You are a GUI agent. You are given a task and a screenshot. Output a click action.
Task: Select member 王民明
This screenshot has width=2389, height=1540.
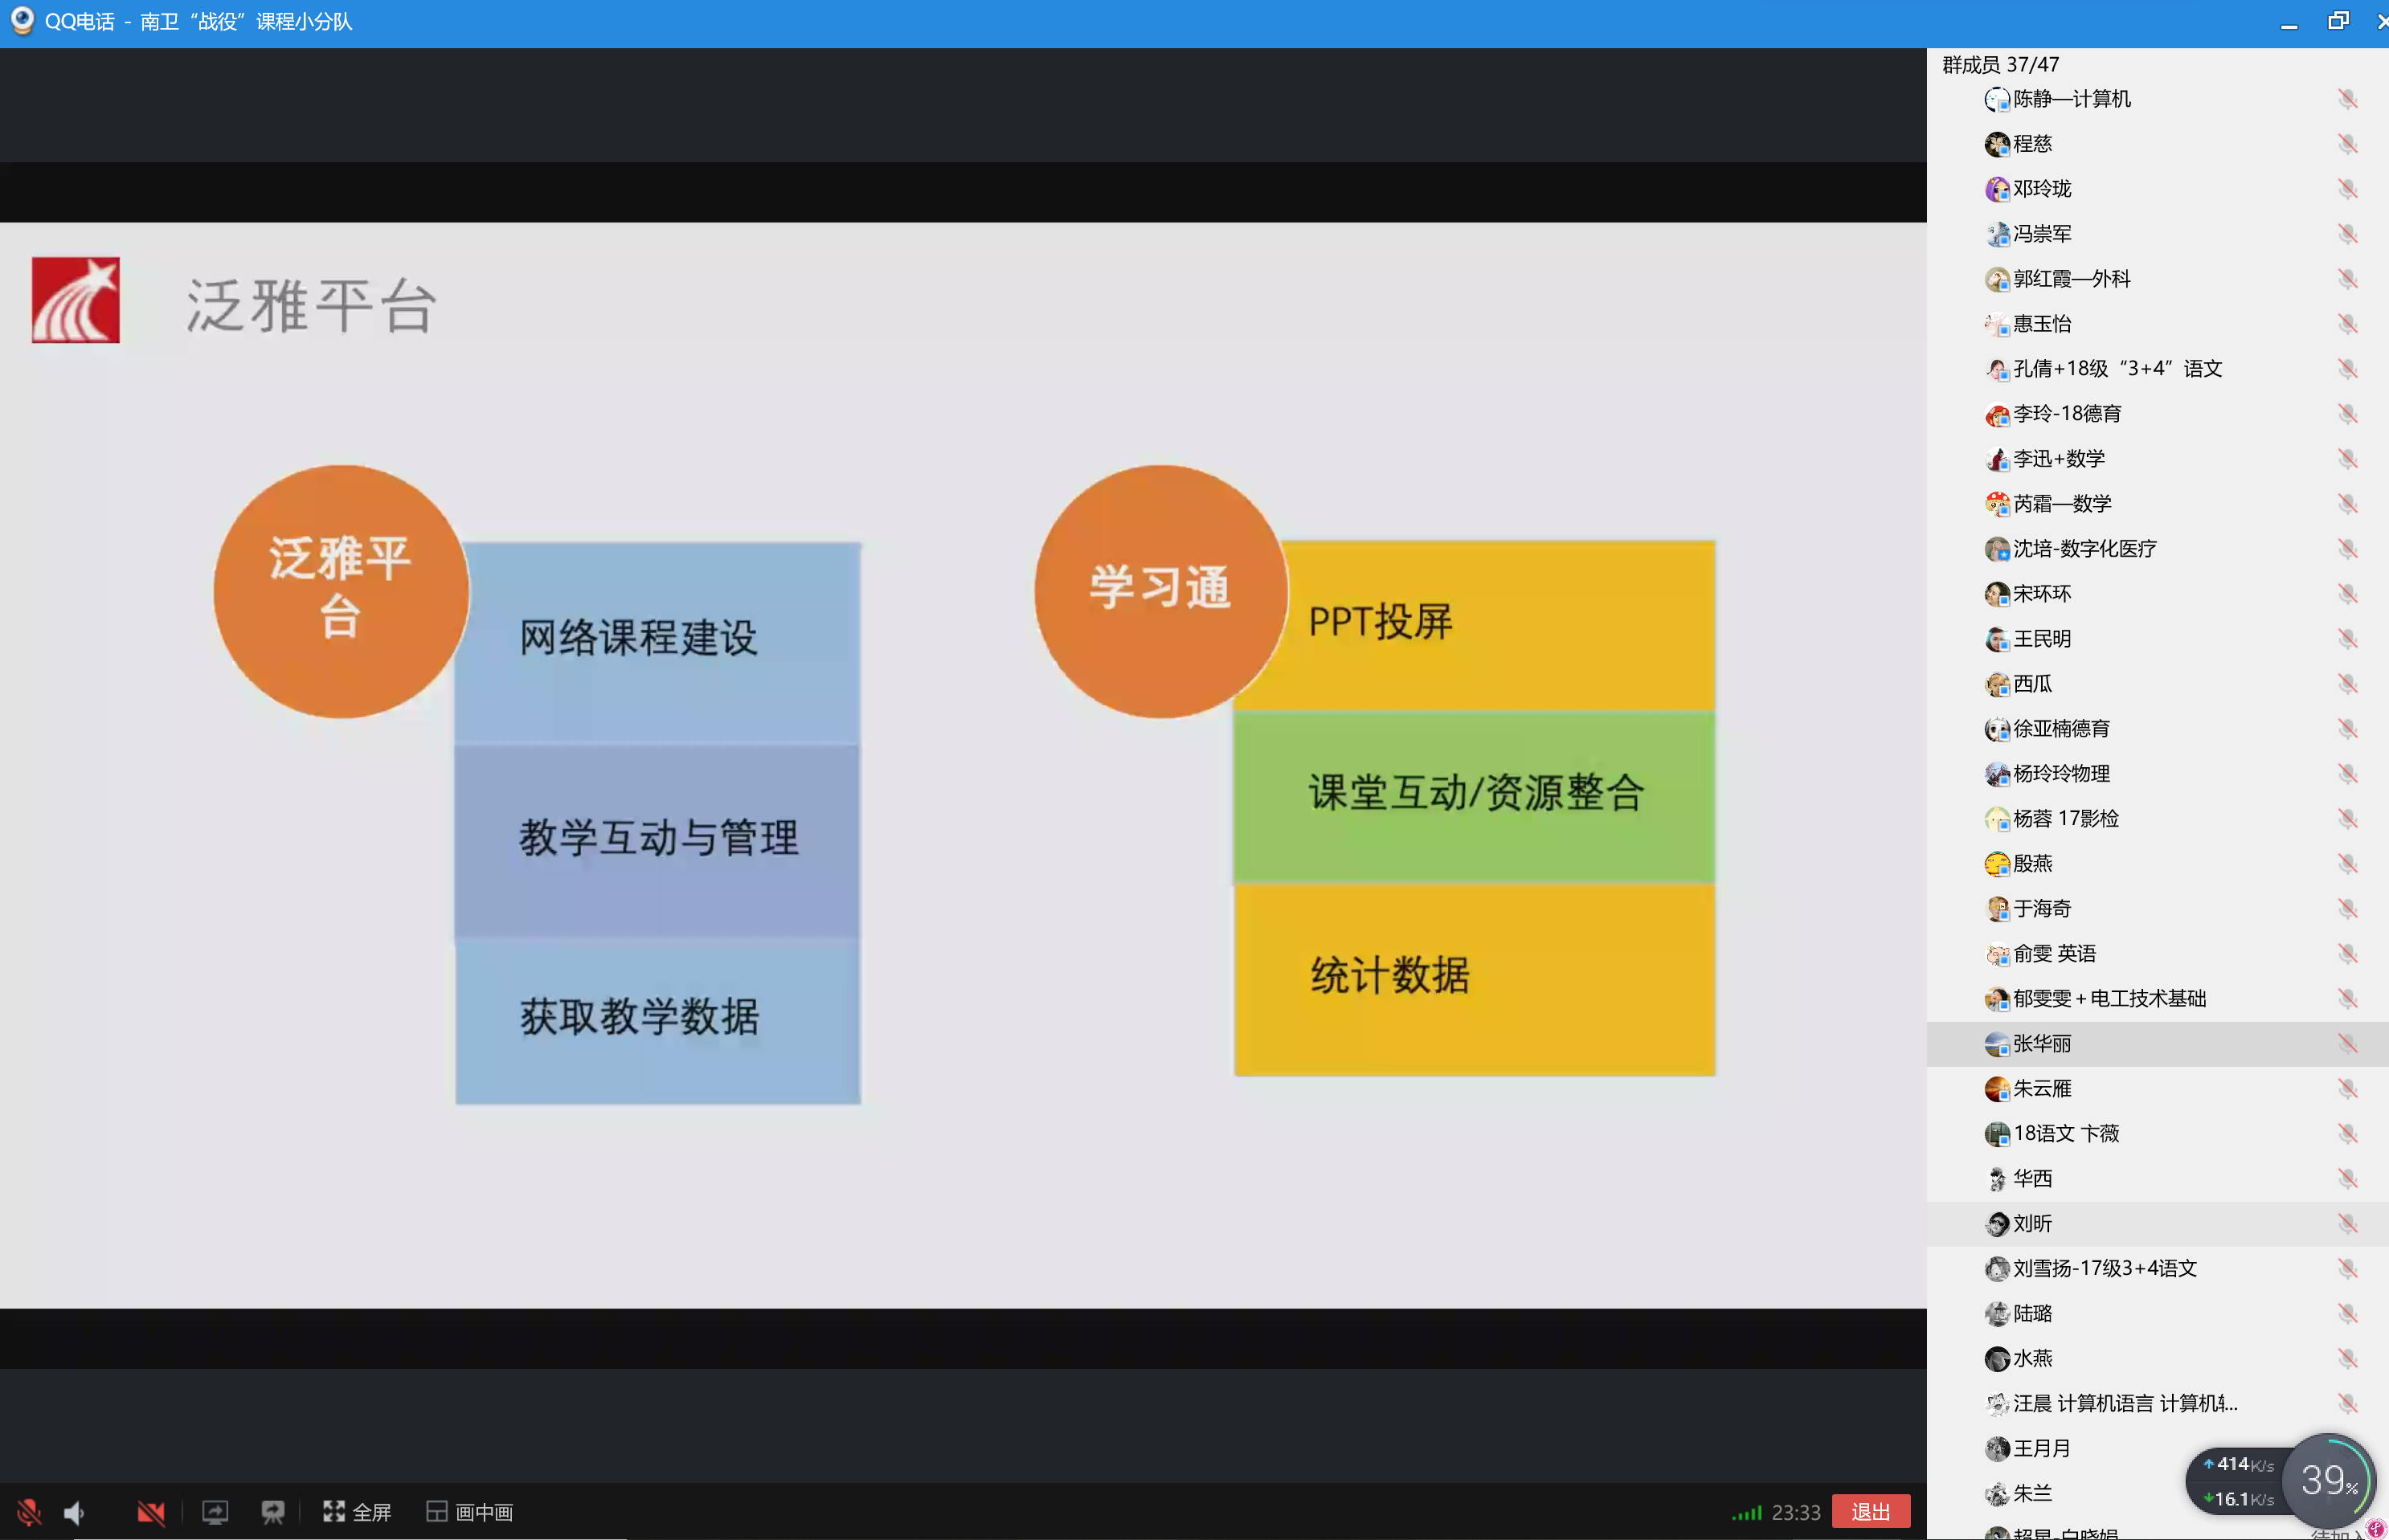click(x=2157, y=639)
